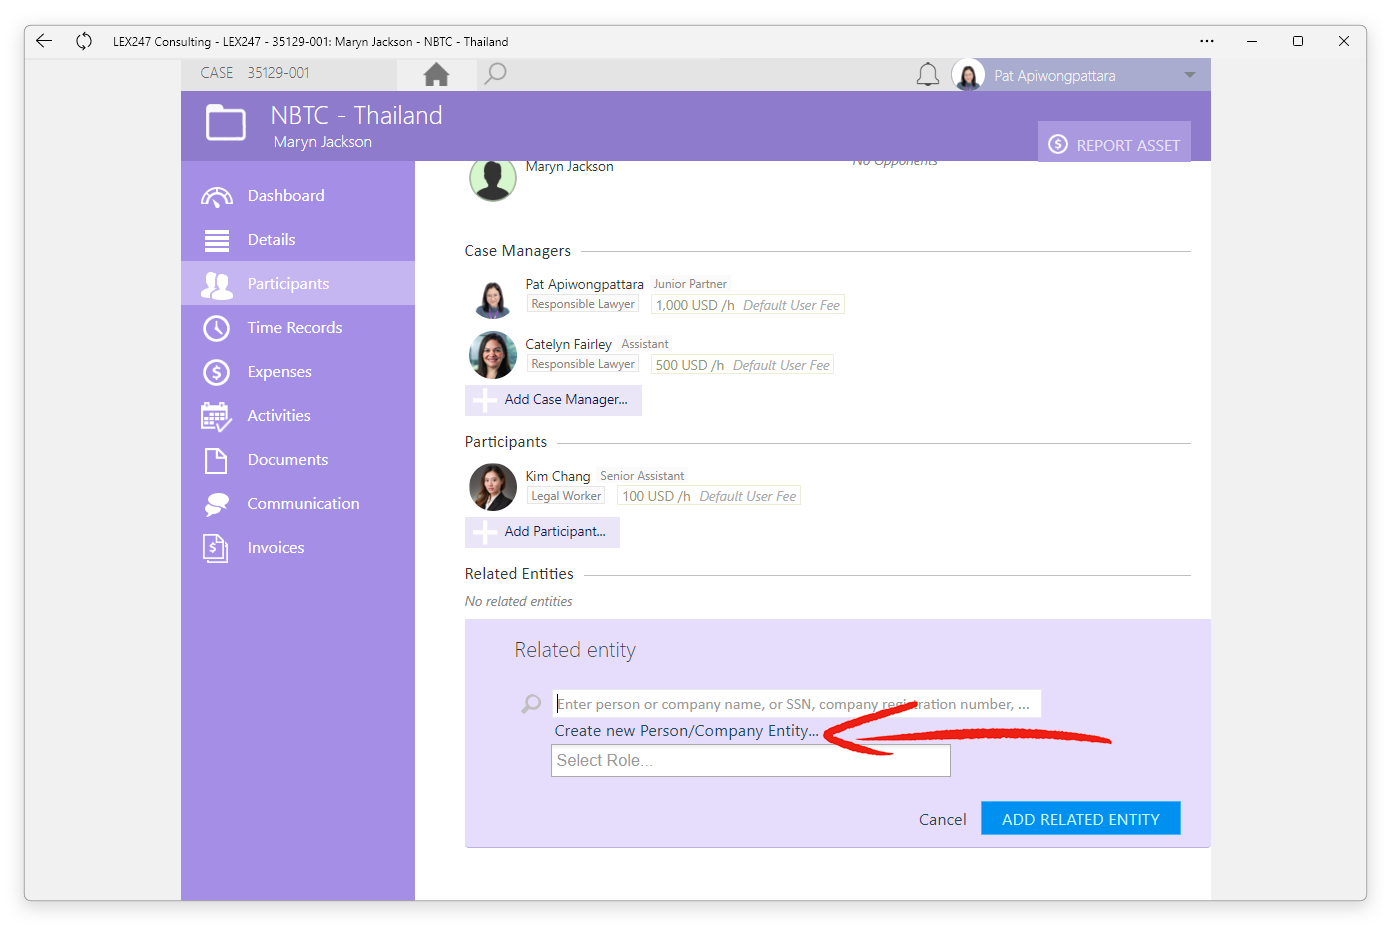The image size is (1390, 925).
Task: Click the 1,000 USD /h fee
Action: 748,305
